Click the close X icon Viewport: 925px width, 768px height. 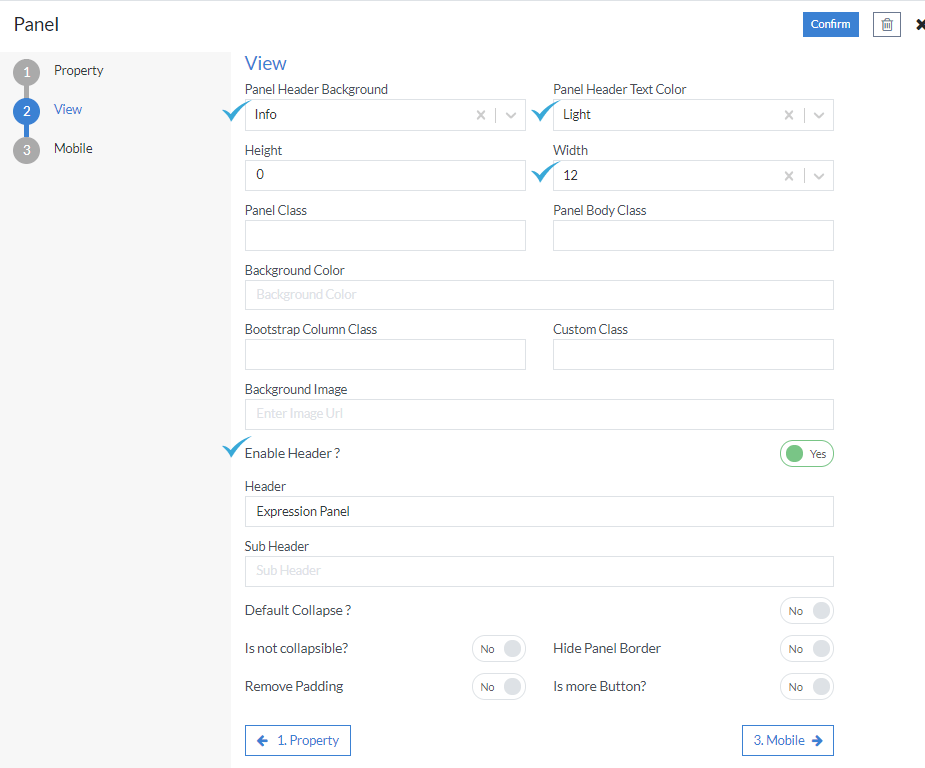click(x=920, y=24)
